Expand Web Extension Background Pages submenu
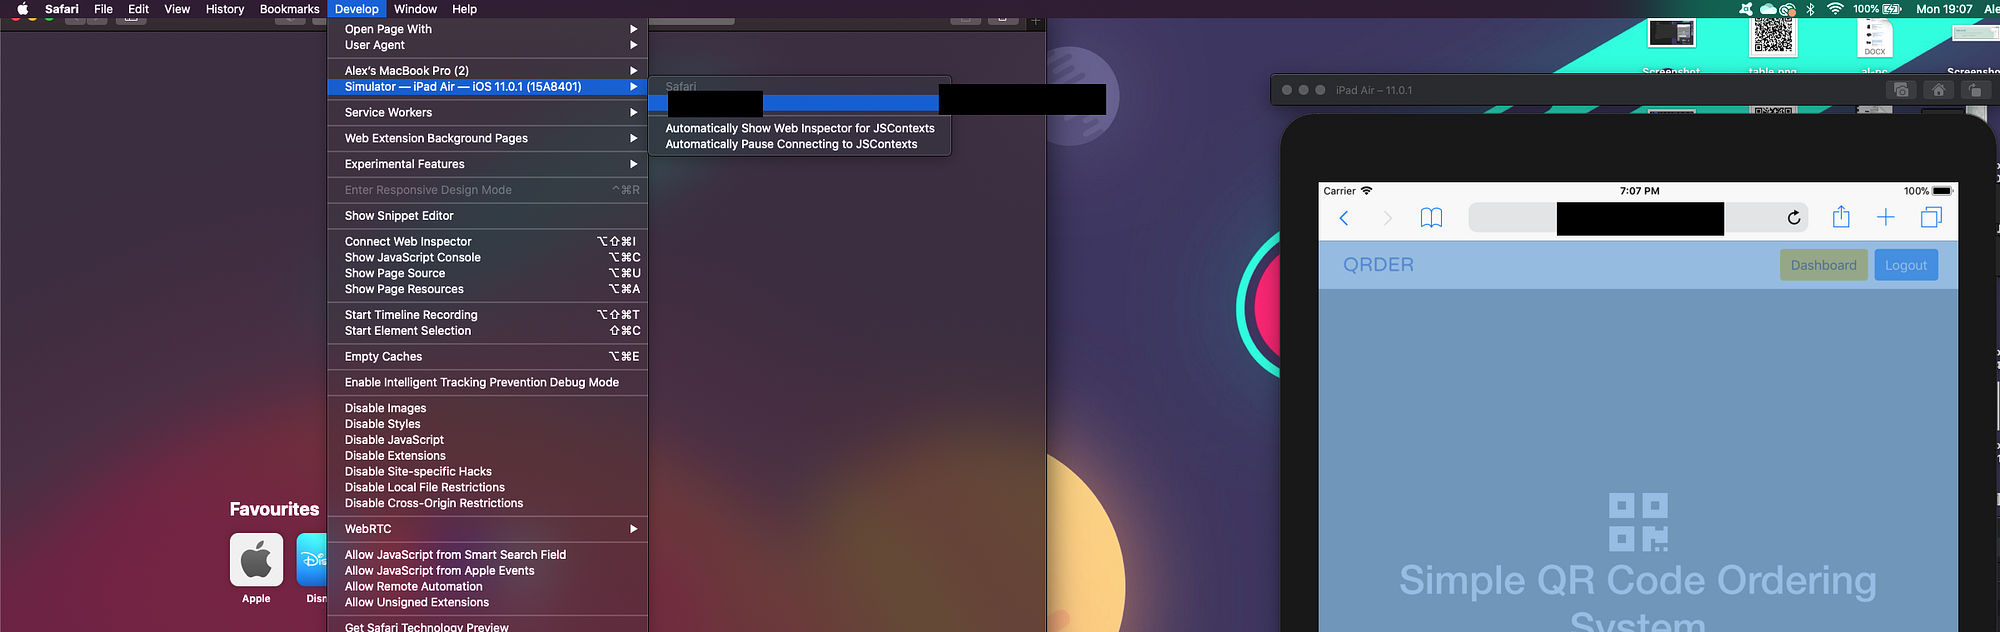This screenshot has width=2000, height=632. pos(487,139)
